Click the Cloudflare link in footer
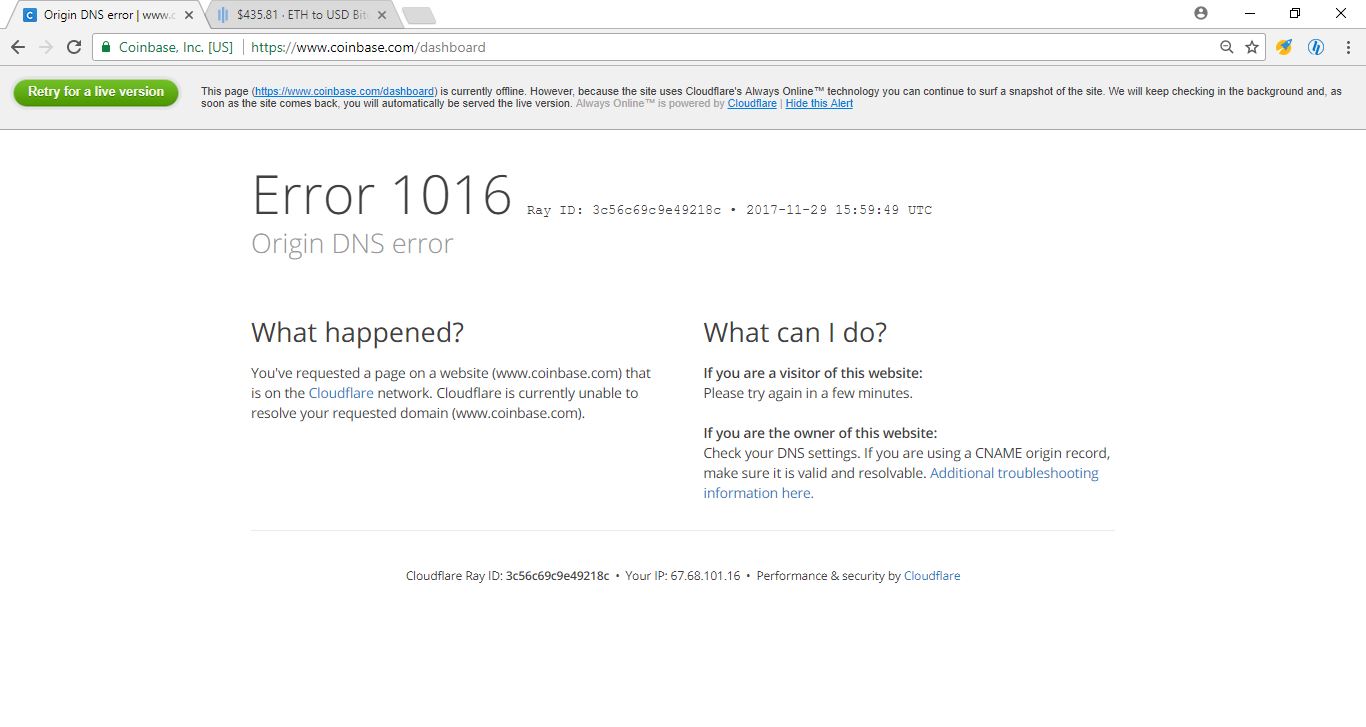This screenshot has height=727, width=1366. pyautogui.click(x=932, y=576)
